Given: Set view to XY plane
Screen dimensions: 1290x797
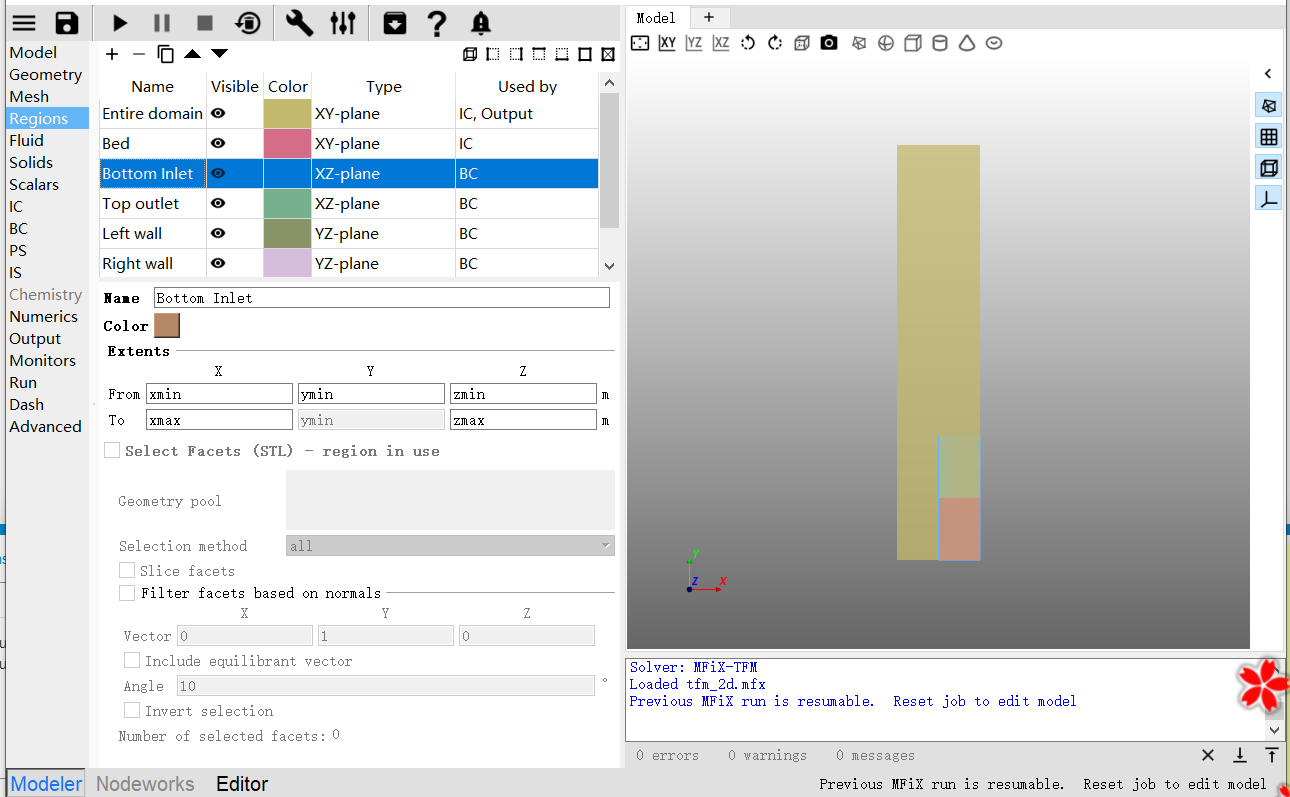Looking at the screenshot, I should click(667, 43).
